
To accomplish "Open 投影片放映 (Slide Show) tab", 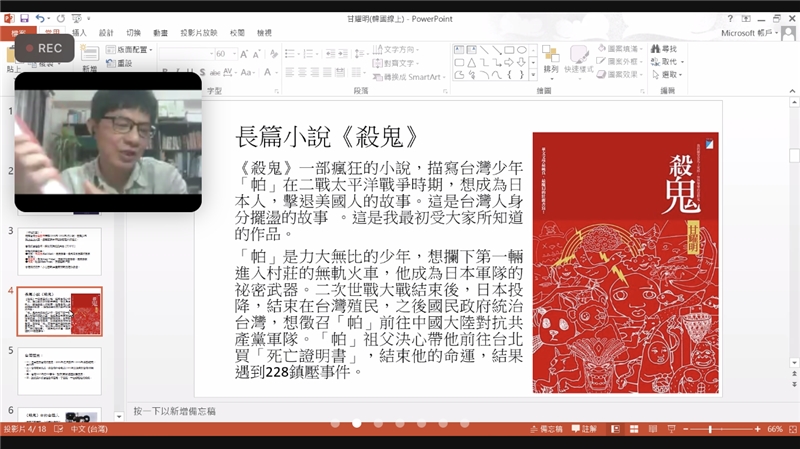I will click(x=199, y=33).
